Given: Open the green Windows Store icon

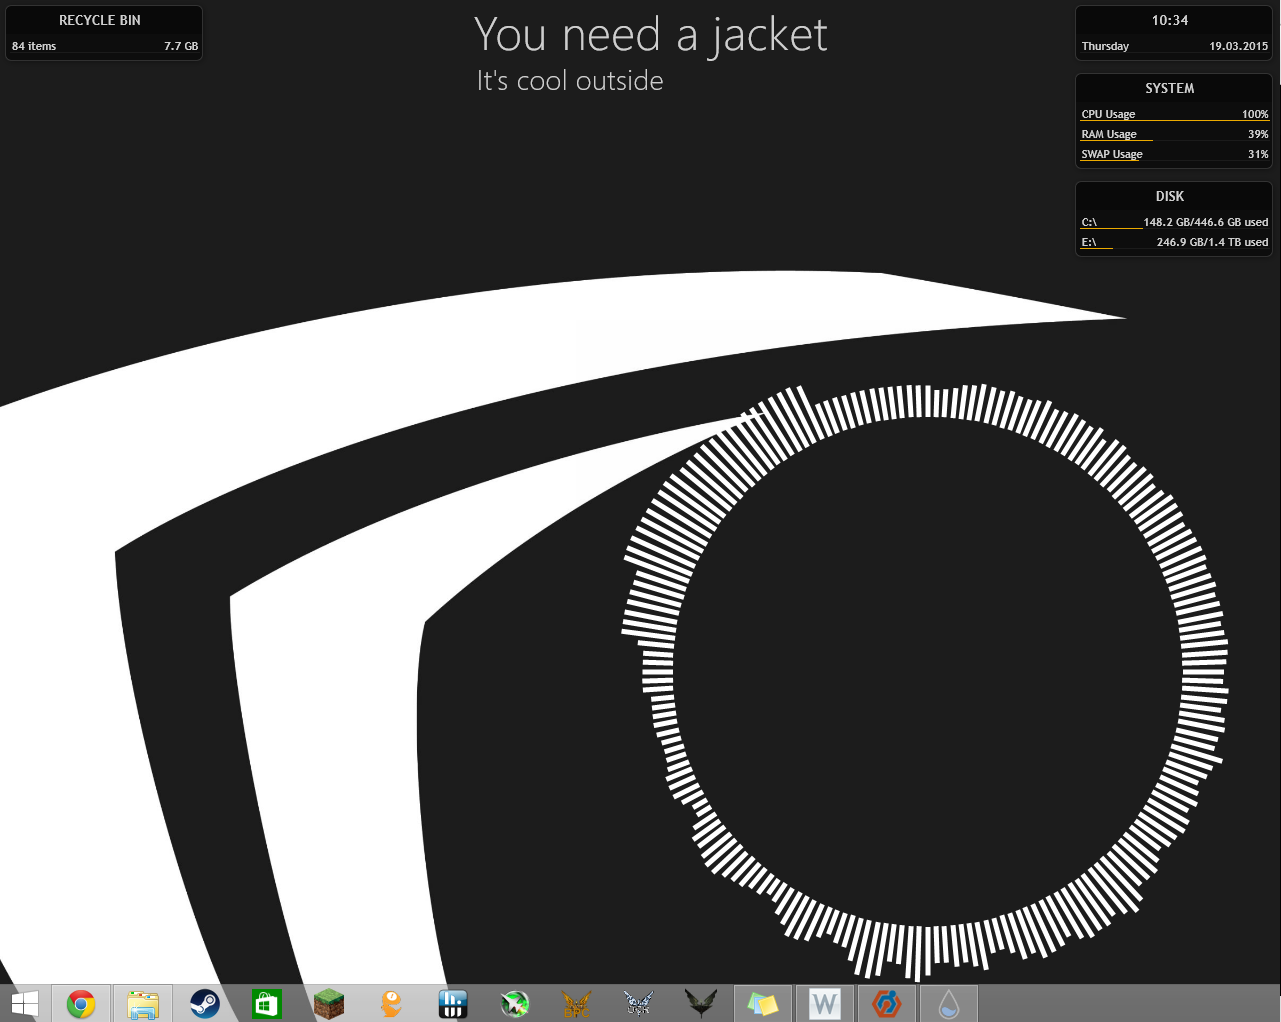Looking at the screenshot, I should coord(267,1004).
